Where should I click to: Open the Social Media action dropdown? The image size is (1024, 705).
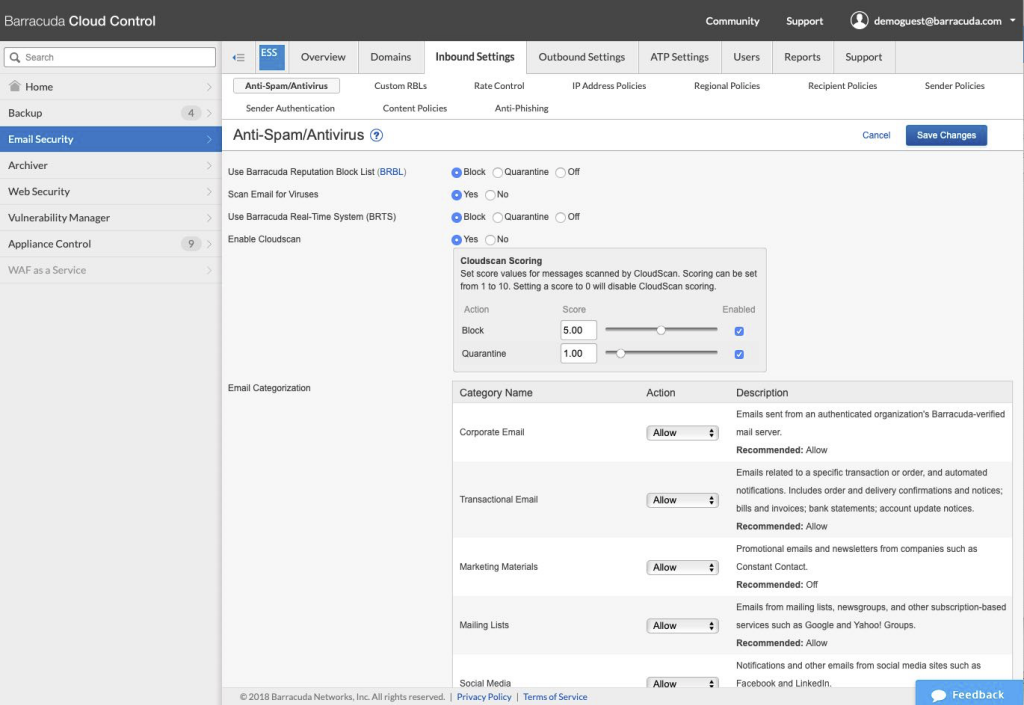point(682,683)
